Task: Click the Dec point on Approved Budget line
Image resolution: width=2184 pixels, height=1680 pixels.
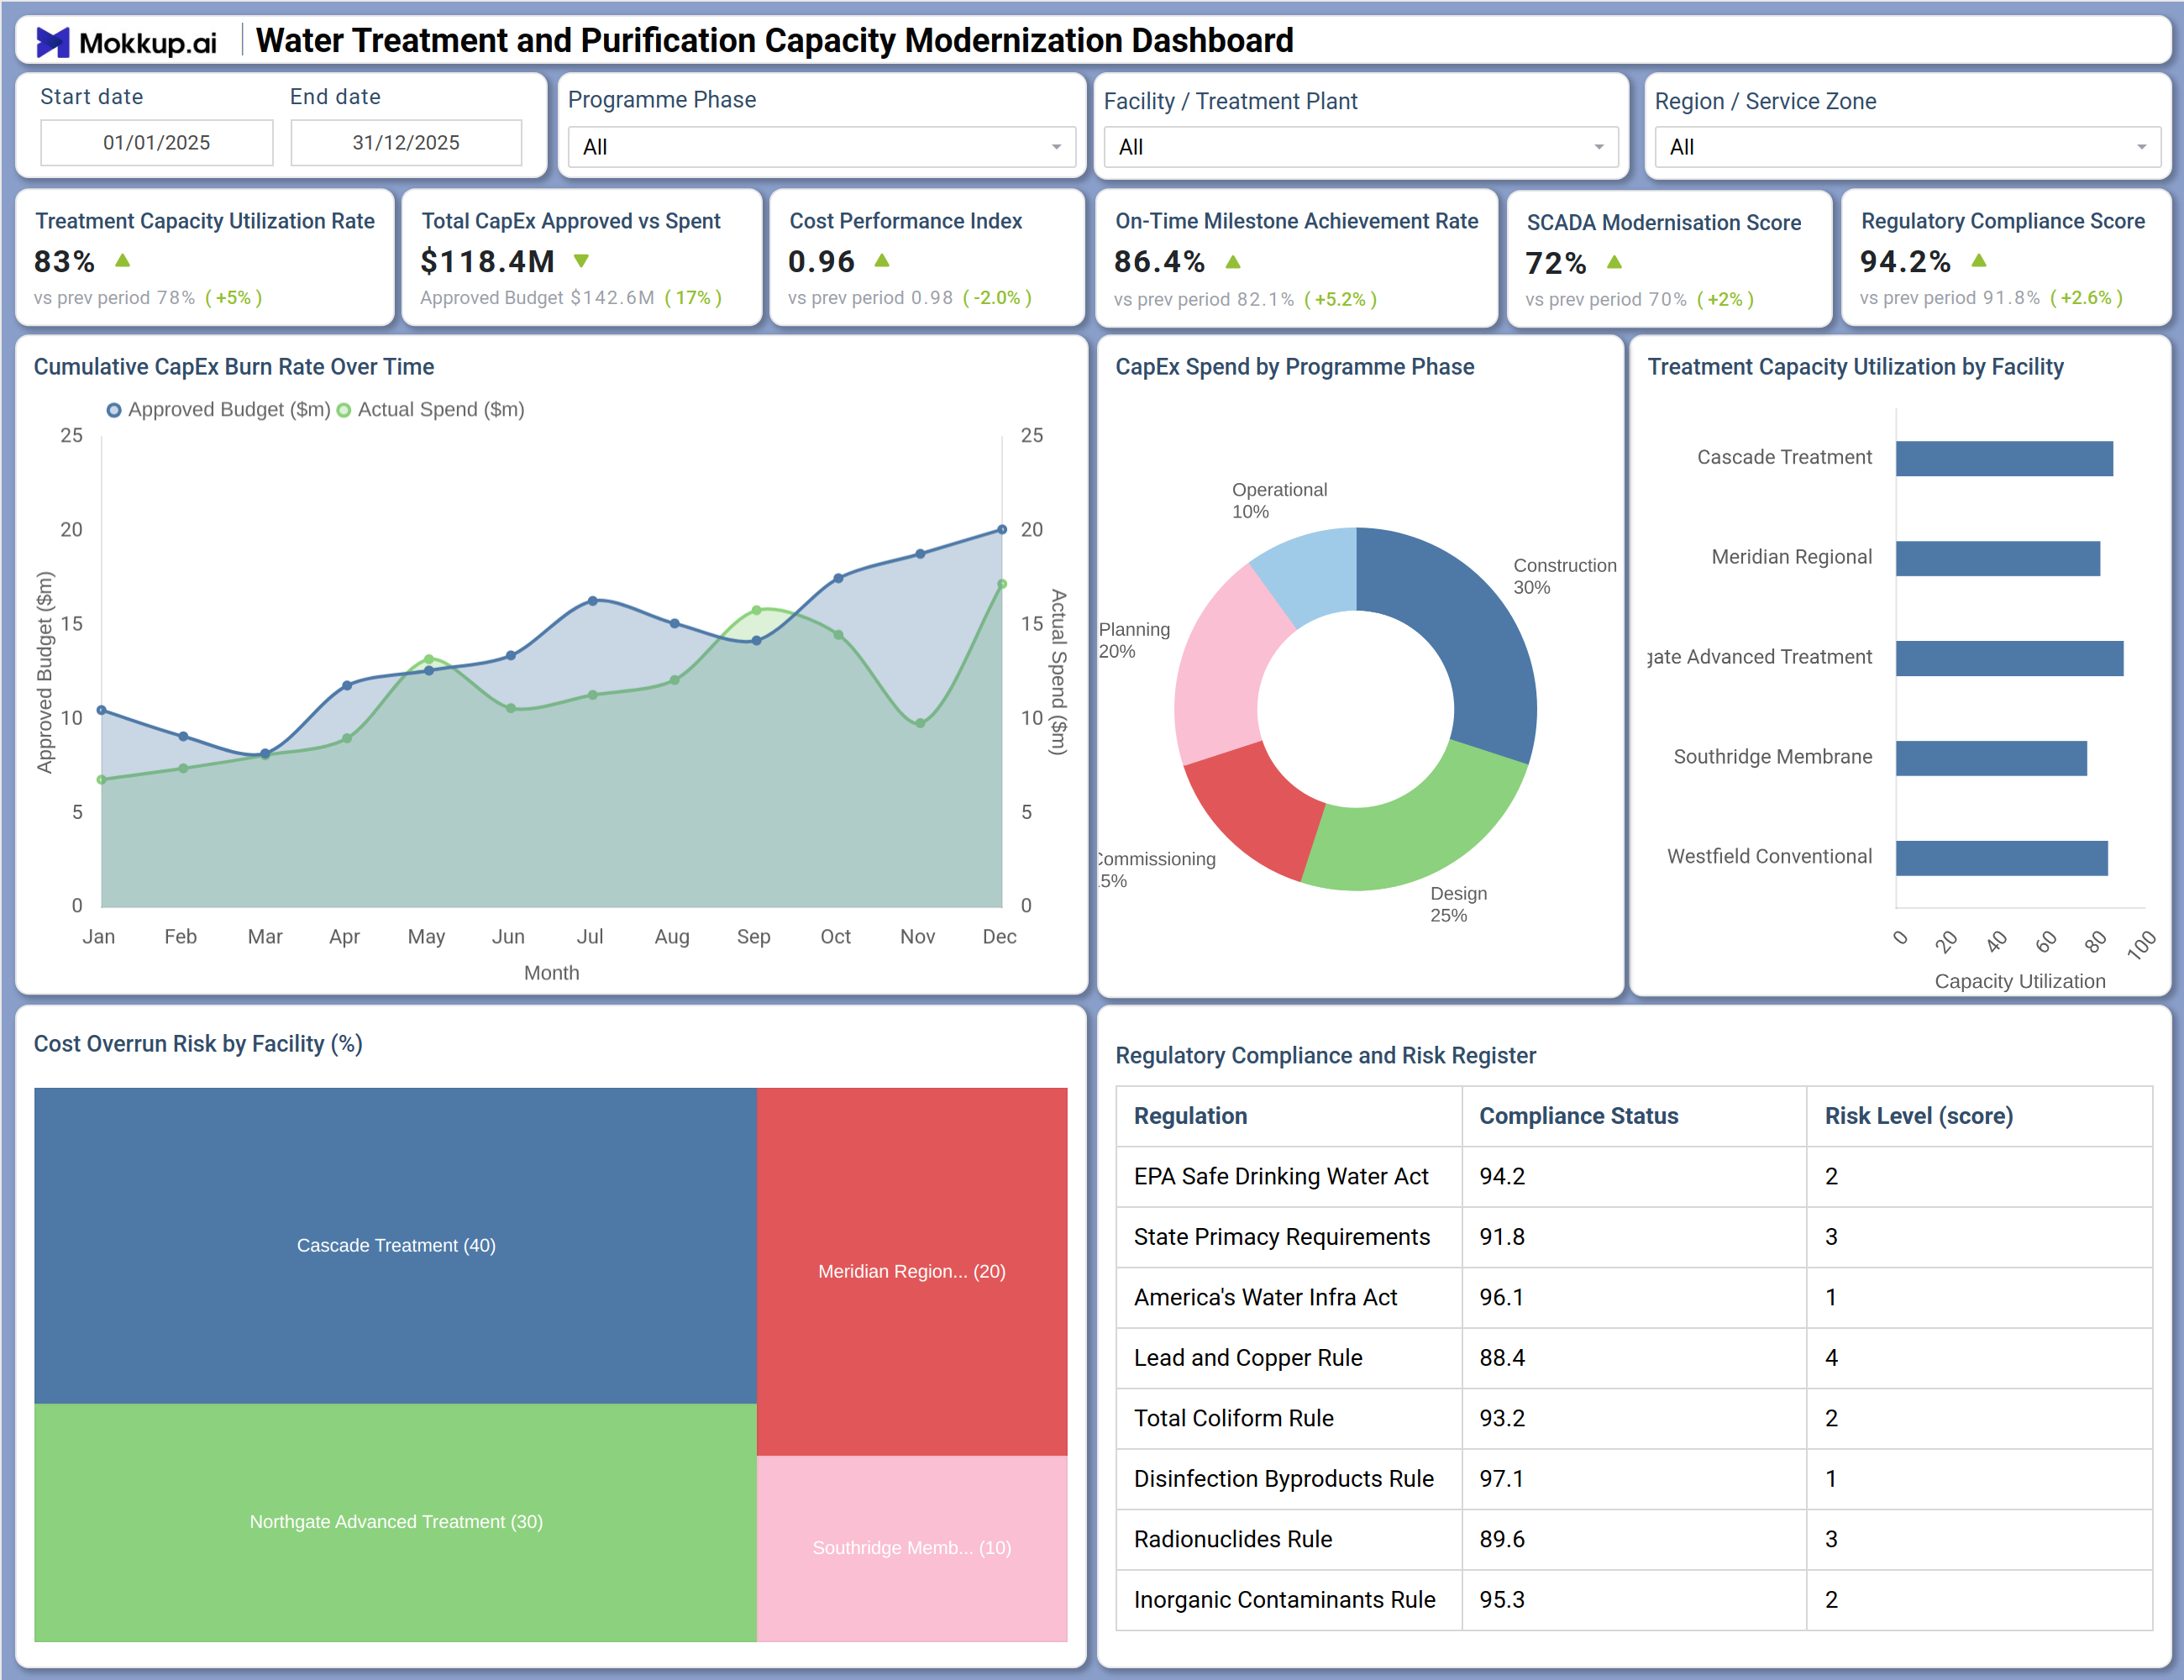Action: coord(1002,530)
